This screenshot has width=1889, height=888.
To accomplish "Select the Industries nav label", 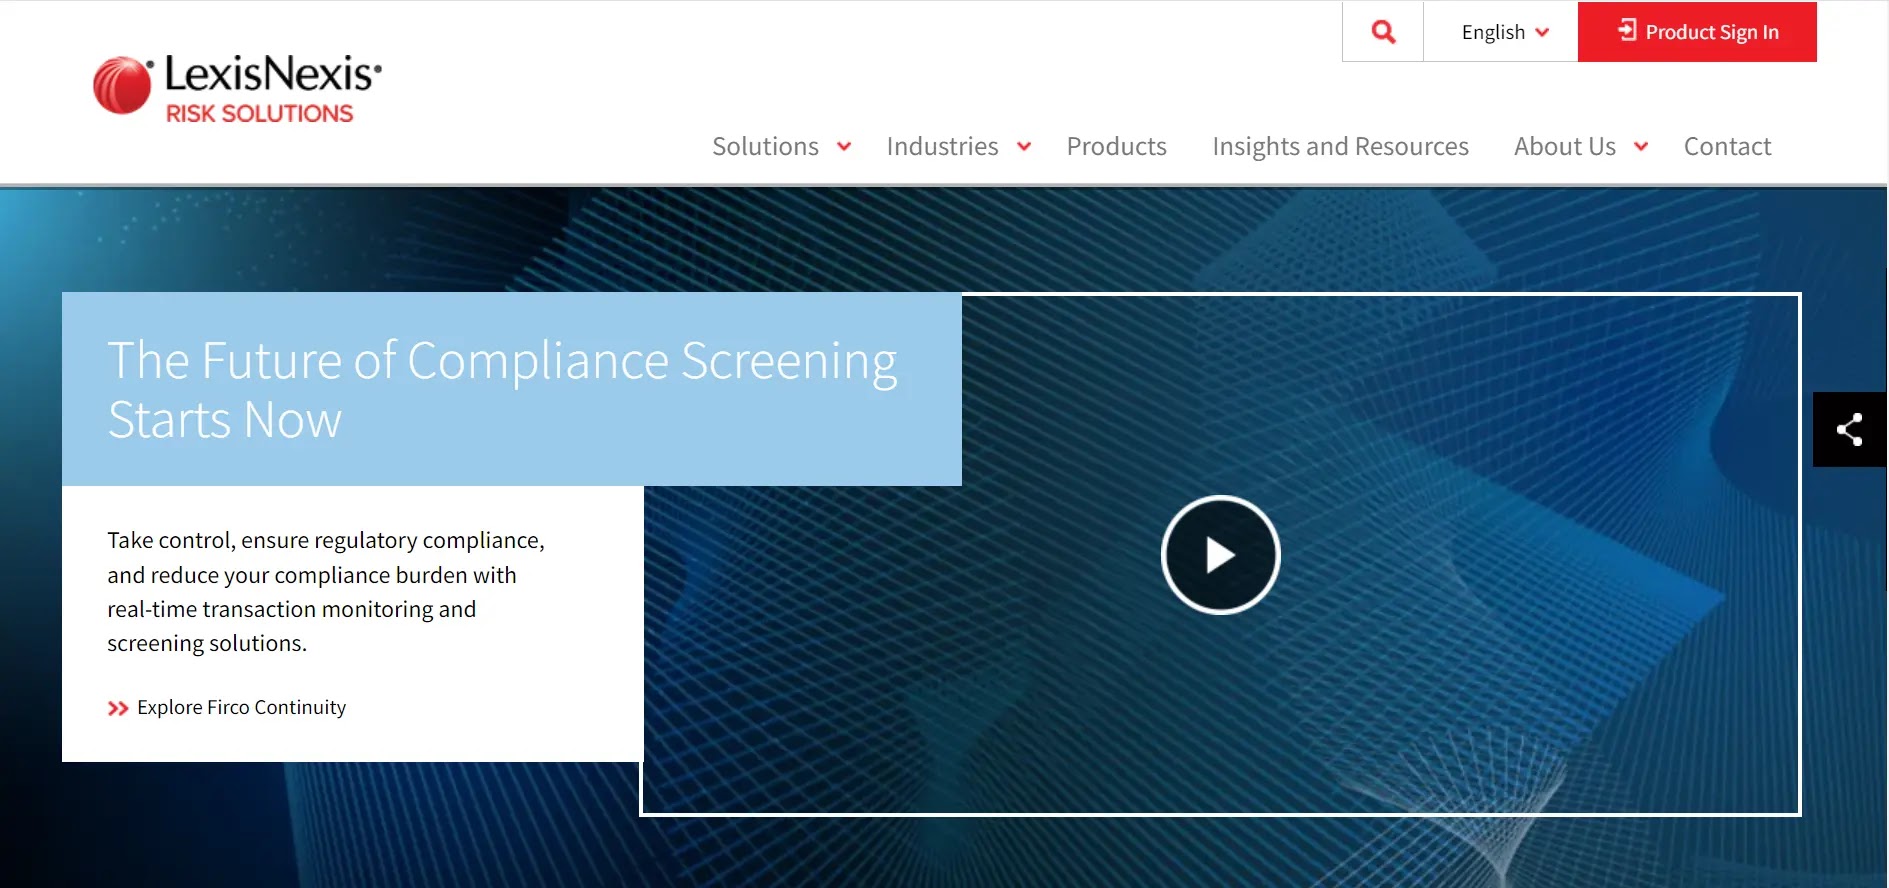I will 942,147.
